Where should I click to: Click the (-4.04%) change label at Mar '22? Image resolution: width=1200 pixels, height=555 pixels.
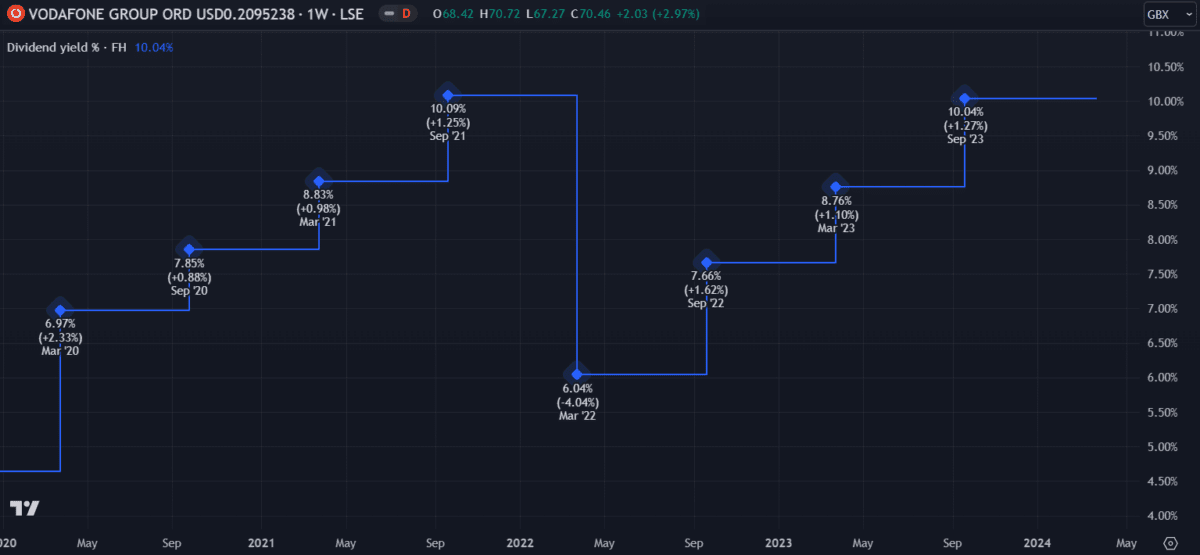577,402
